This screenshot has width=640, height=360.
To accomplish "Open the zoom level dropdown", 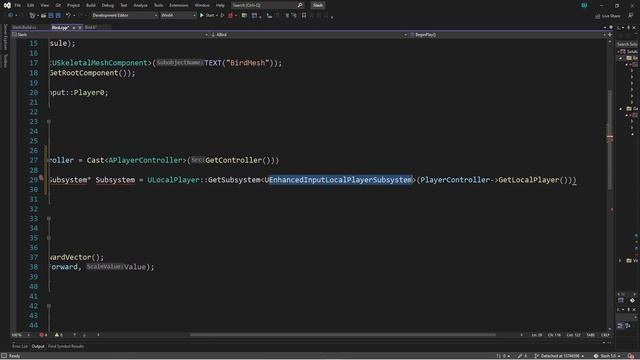I will (20, 335).
